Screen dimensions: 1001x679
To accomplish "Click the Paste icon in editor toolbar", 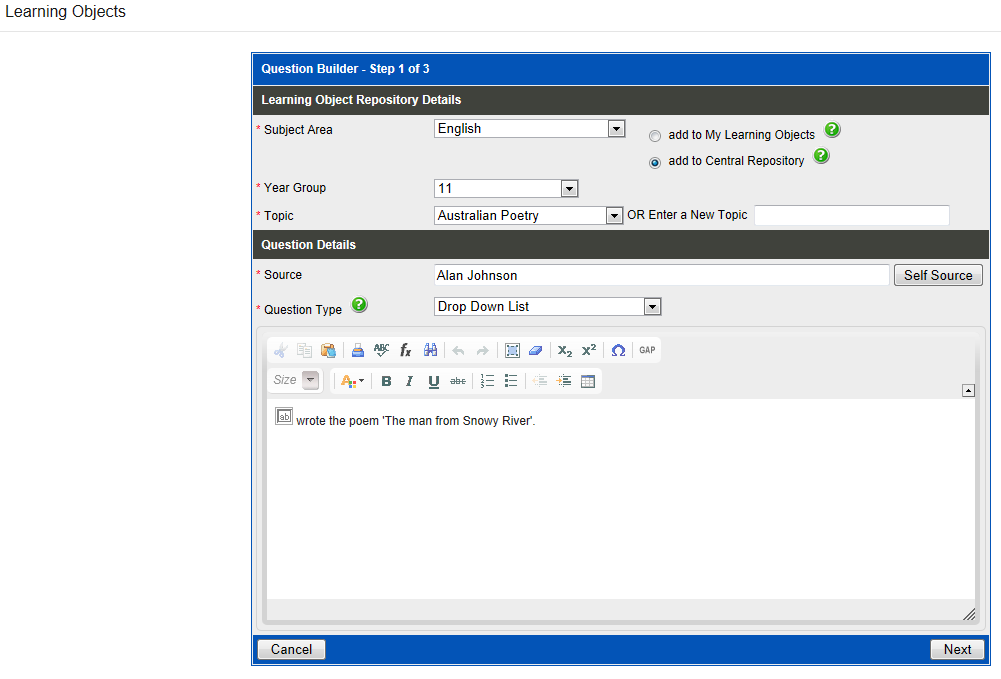I will coord(328,350).
